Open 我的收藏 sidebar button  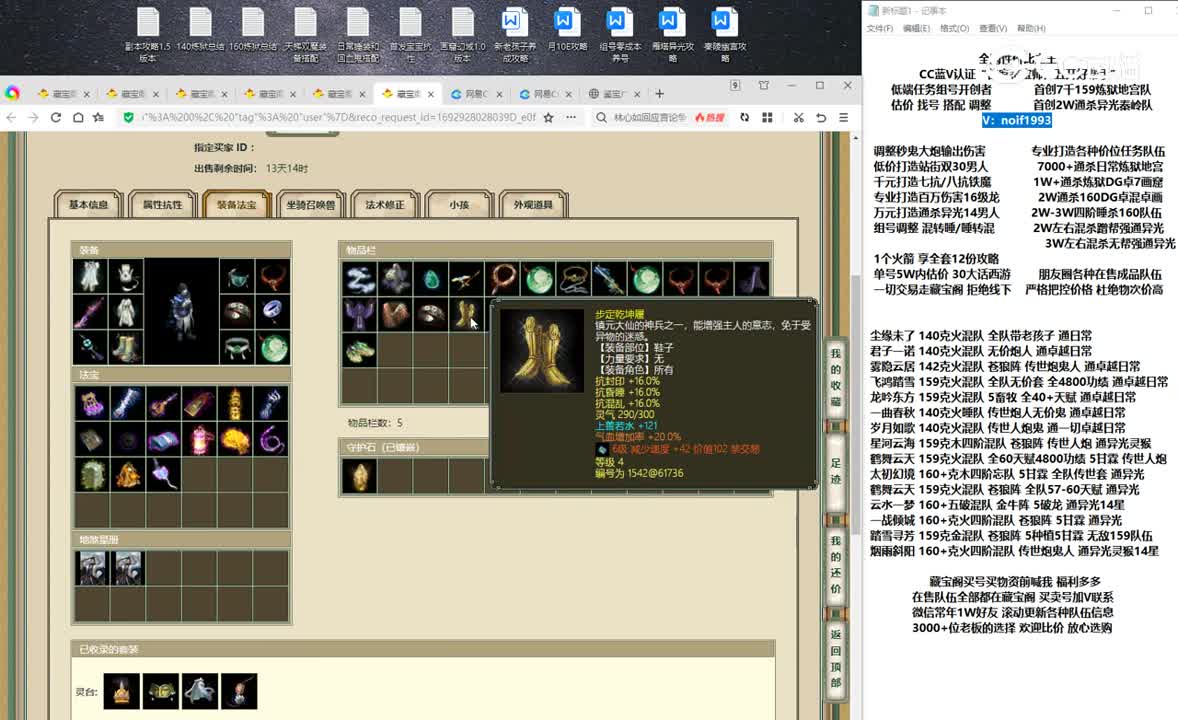835,377
